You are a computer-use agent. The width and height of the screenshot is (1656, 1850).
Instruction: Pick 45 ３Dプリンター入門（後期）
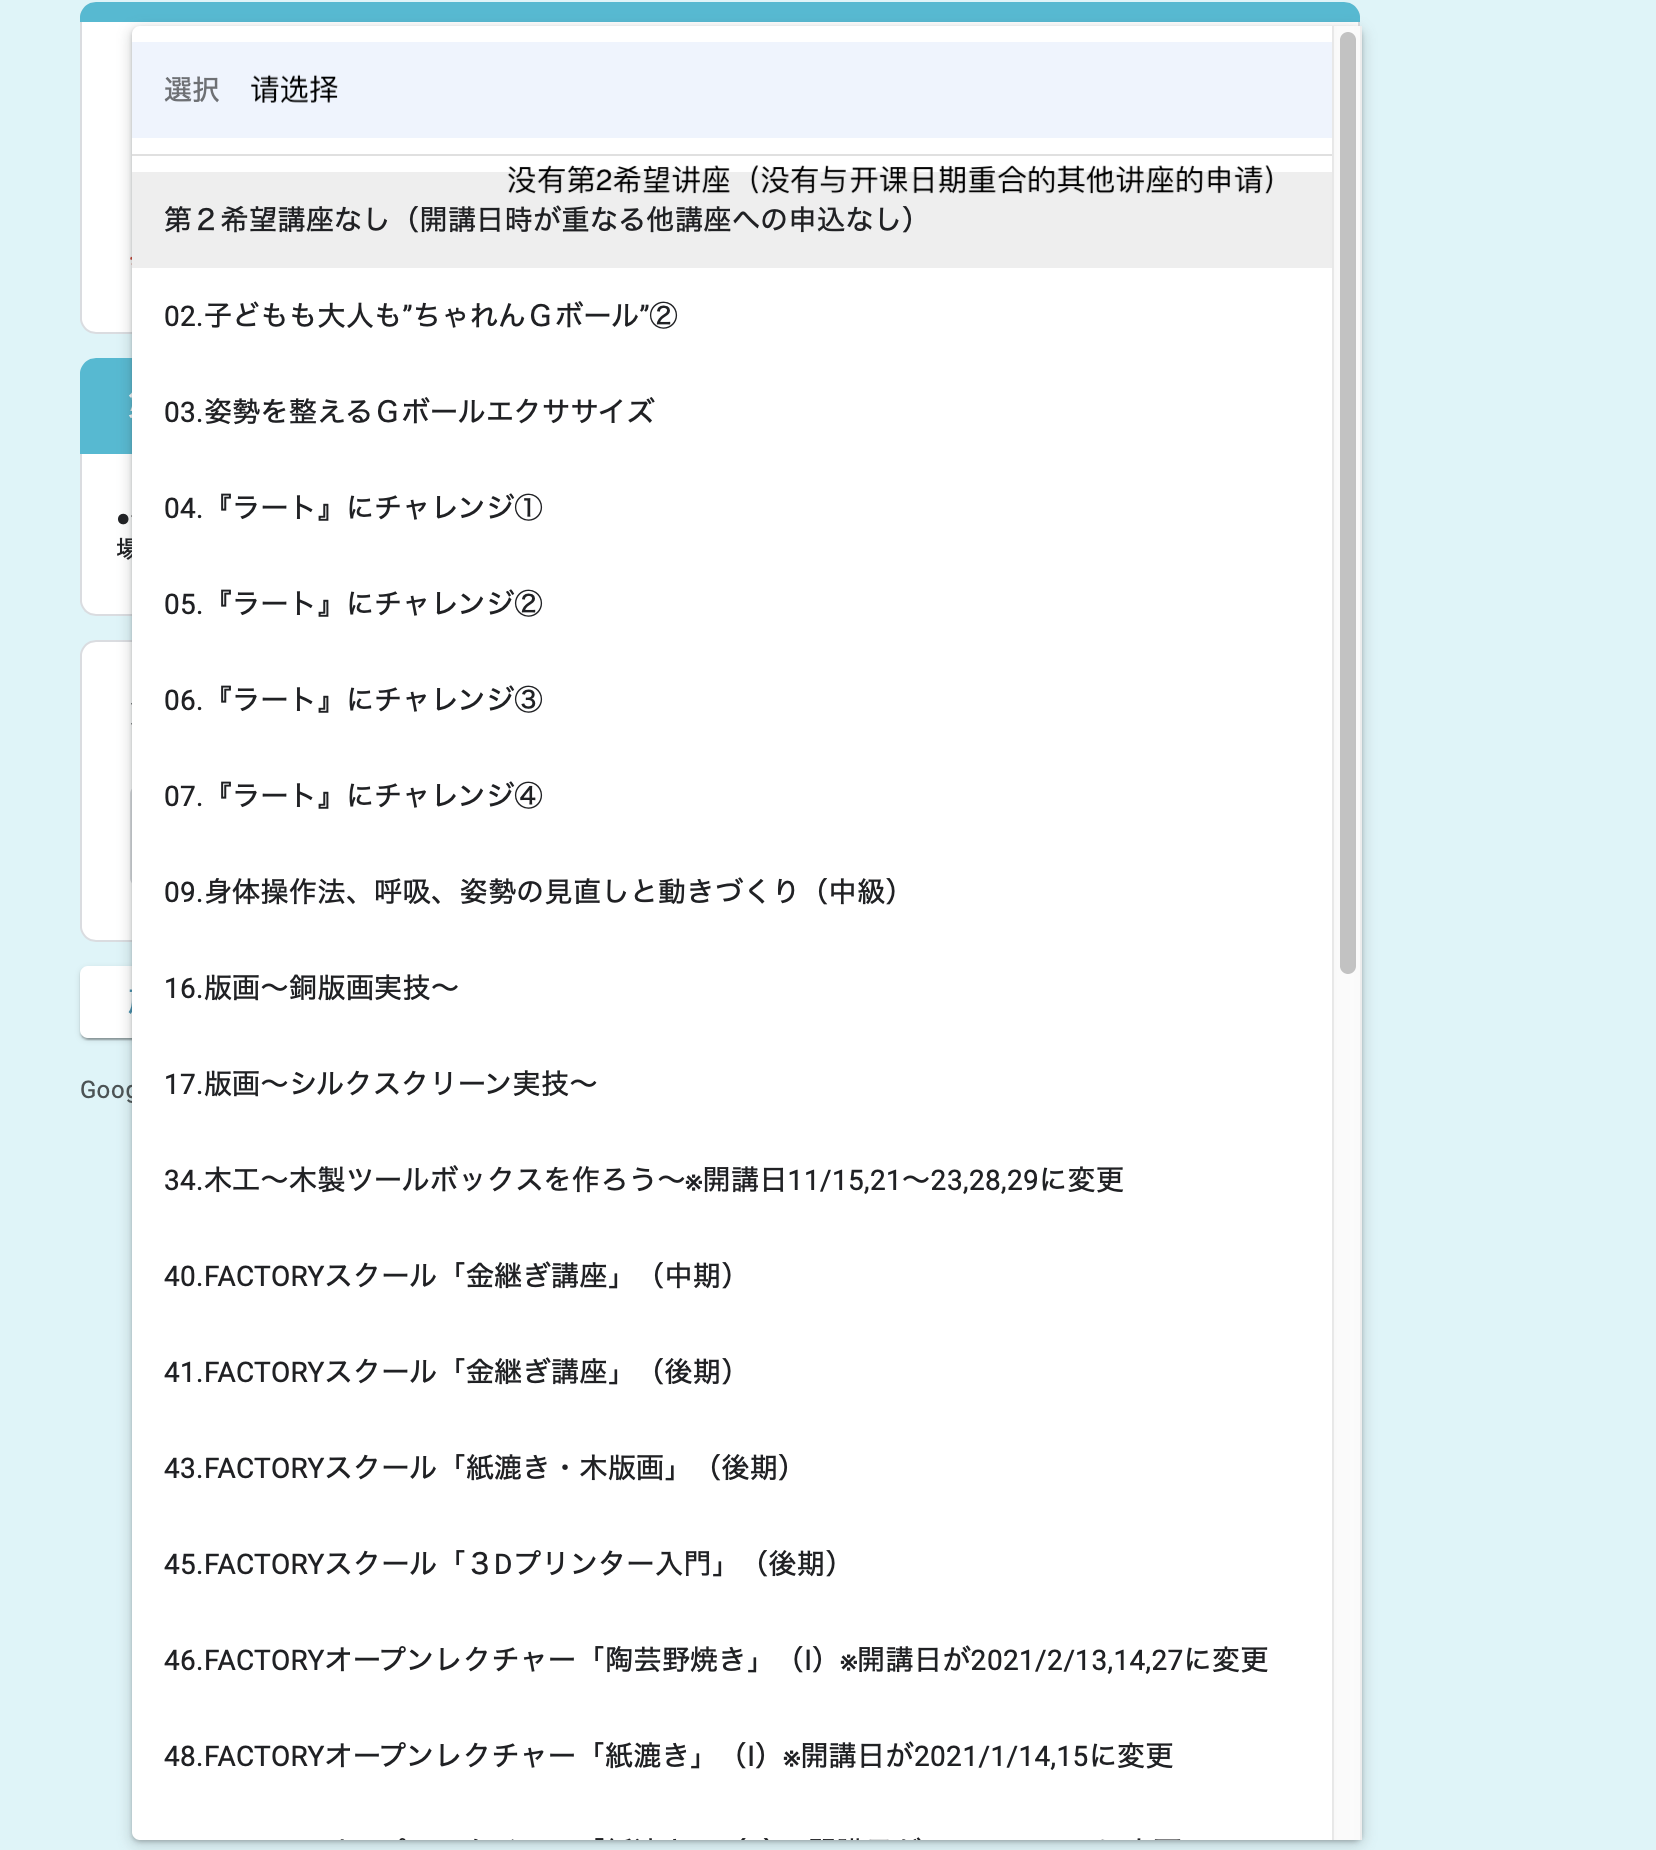pos(500,1564)
